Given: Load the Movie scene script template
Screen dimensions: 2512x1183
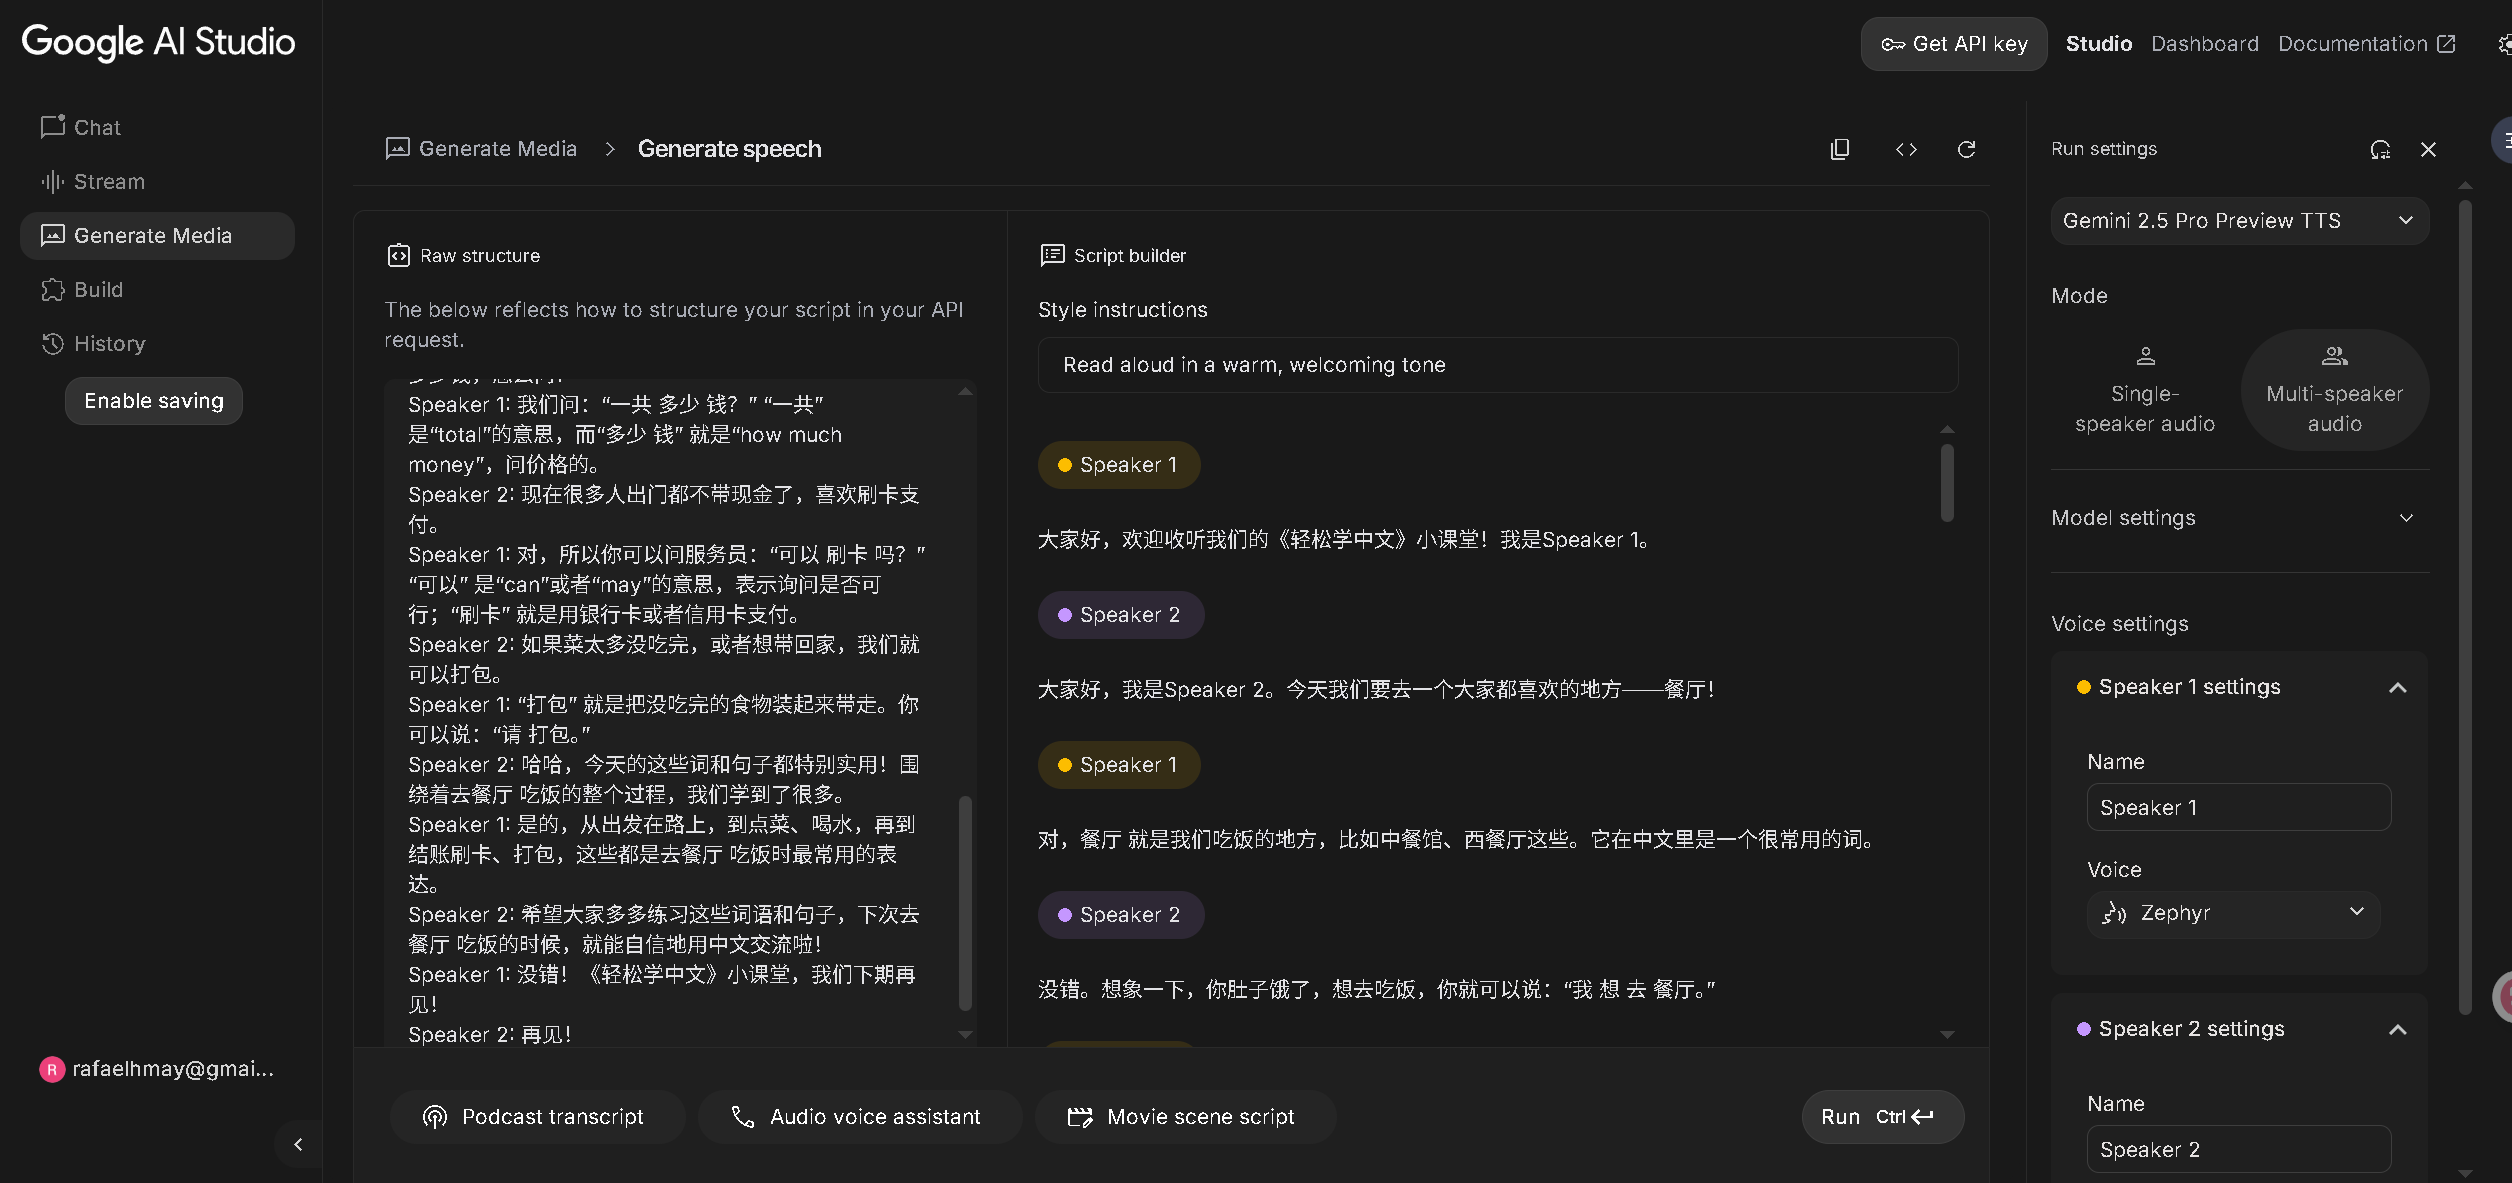Looking at the screenshot, I should click(1184, 1116).
